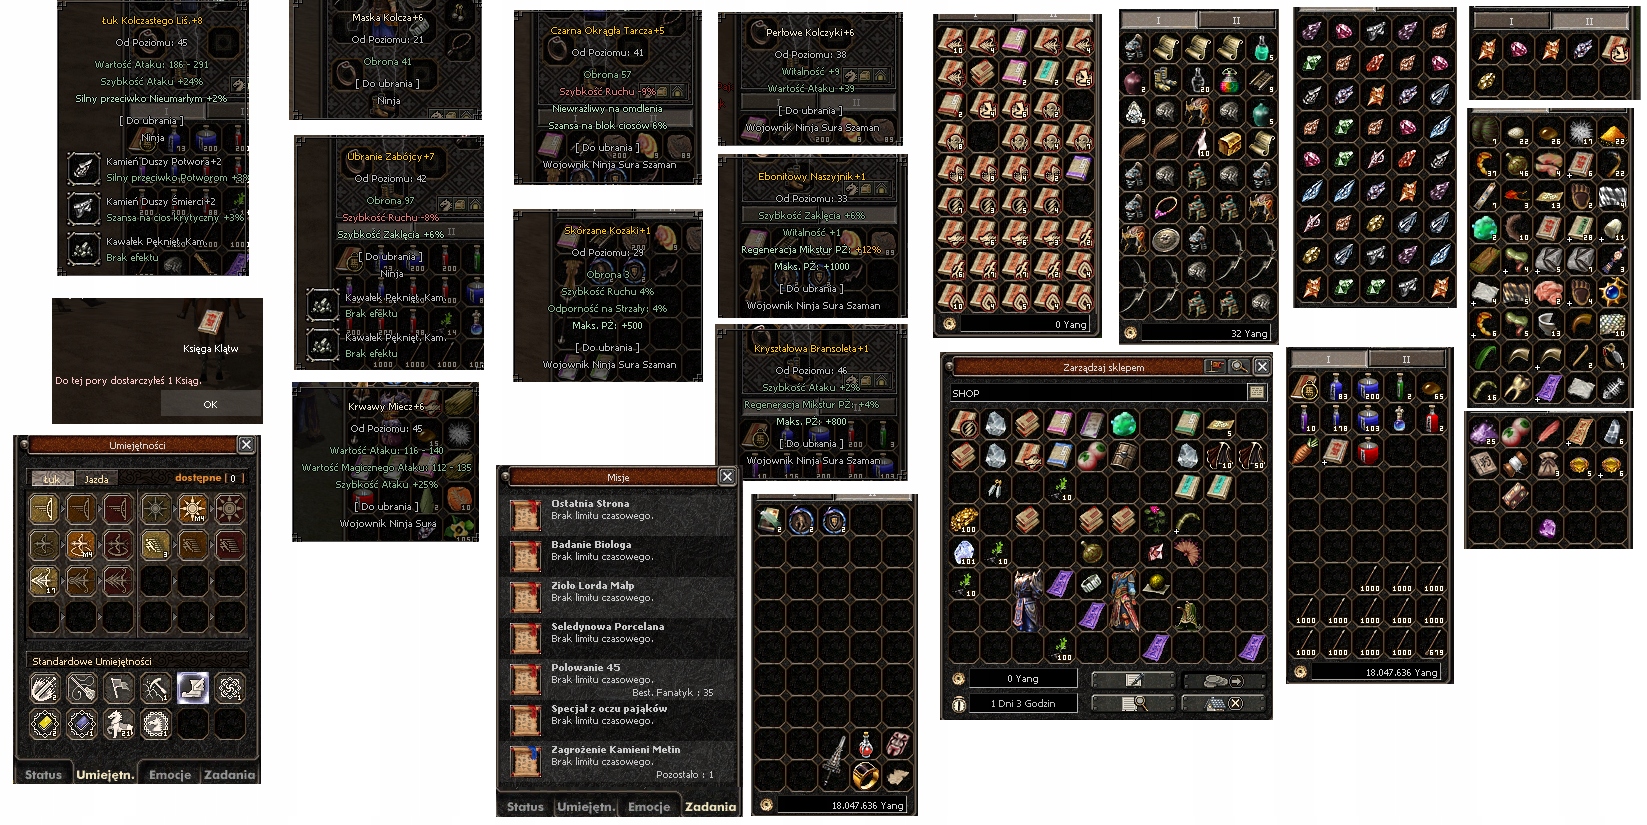Select the mining pickaxe standard skill
This screenshot has width=1647, height=825.
[155, 688]
